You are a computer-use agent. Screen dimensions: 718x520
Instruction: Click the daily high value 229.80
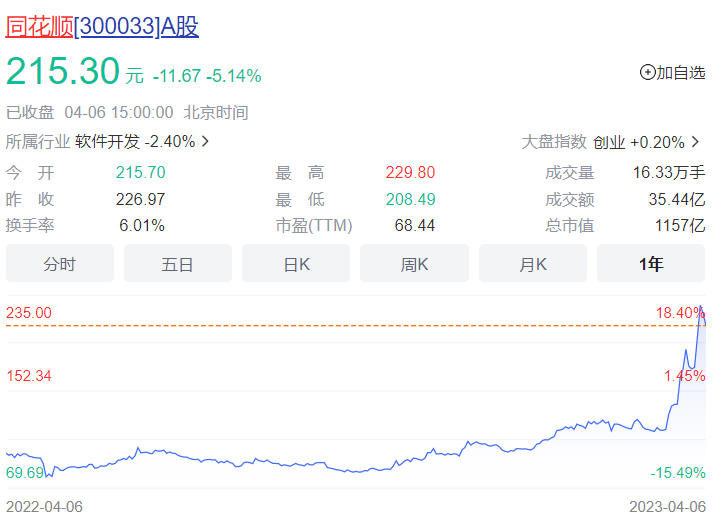tap(410, 173)
